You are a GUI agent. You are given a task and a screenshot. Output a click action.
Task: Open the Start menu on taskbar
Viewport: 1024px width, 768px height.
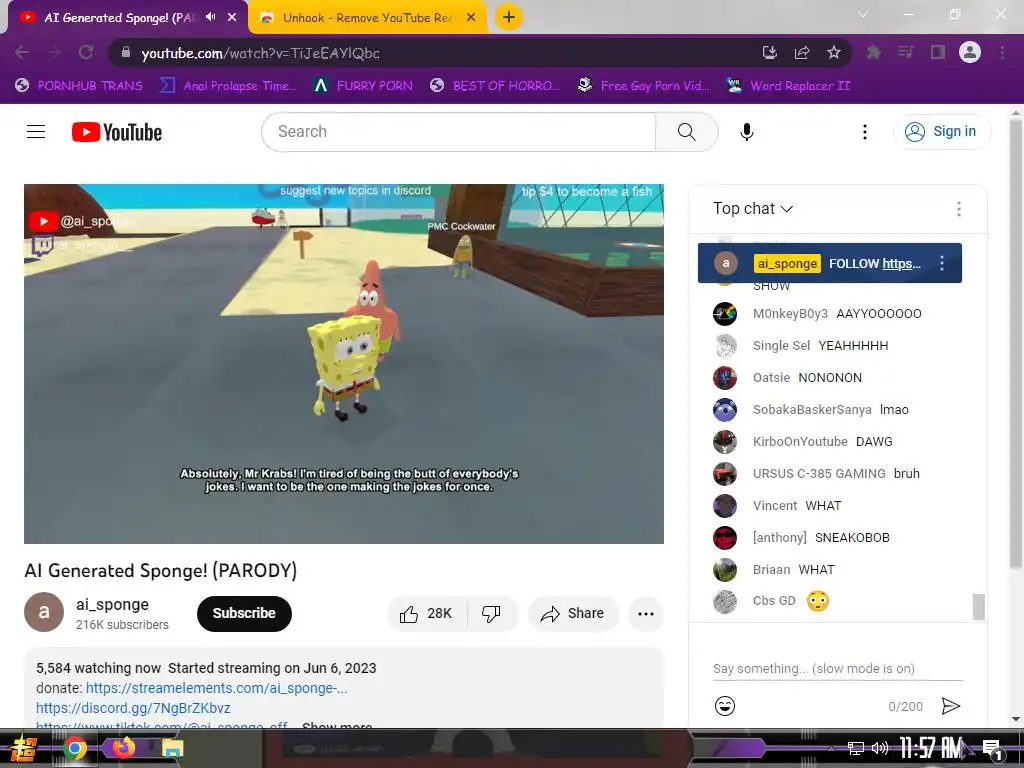pyautogui.click(x=24, y=748)
